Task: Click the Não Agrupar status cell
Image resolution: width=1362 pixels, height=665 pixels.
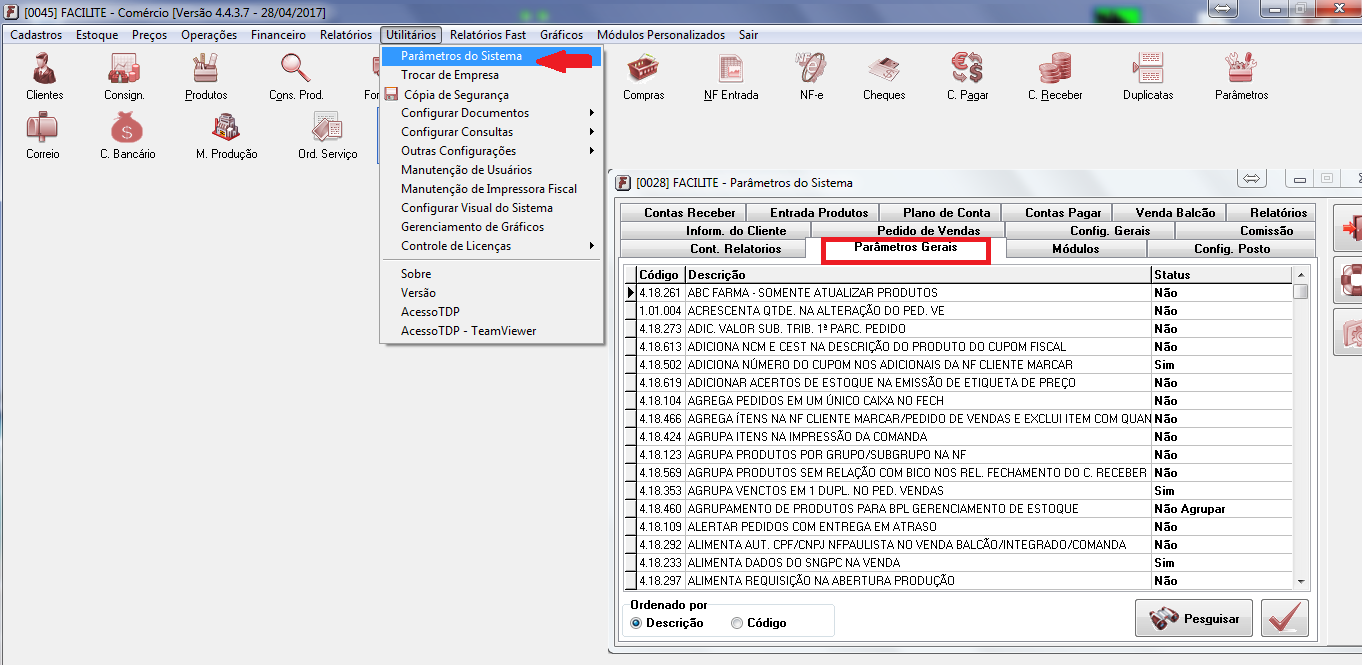Action: pyautogui.click(x=1221, y=509)
